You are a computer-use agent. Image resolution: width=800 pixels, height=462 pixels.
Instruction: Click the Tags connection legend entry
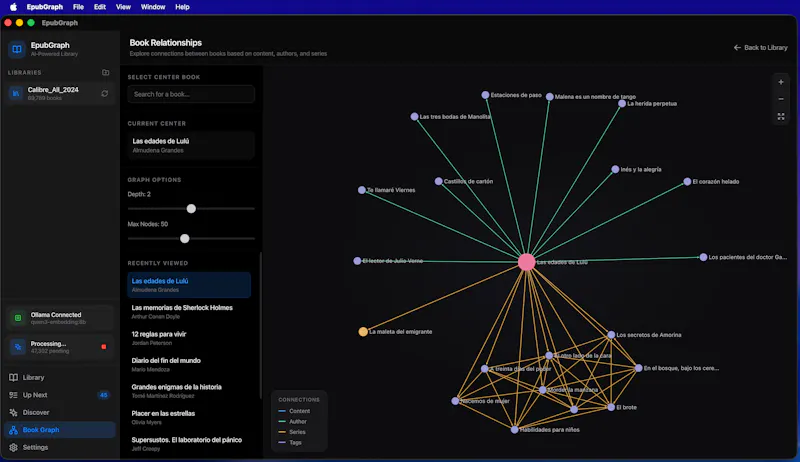click(290, 443)
